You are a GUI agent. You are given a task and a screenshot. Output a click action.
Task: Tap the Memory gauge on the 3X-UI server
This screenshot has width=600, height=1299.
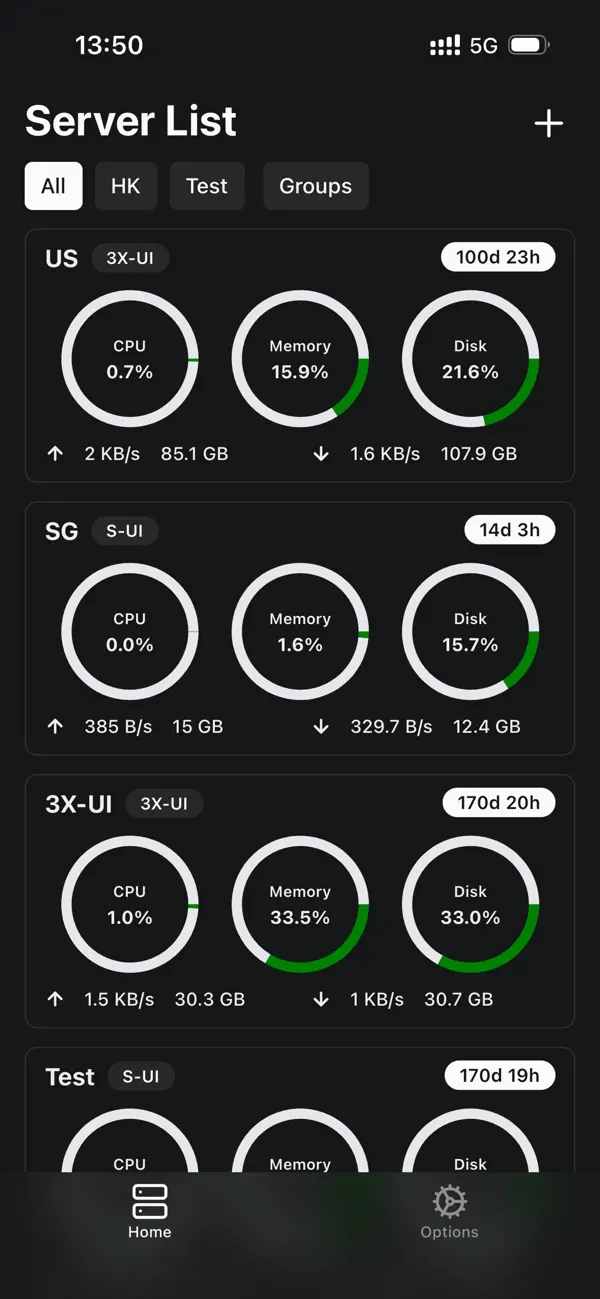point(300,901)
